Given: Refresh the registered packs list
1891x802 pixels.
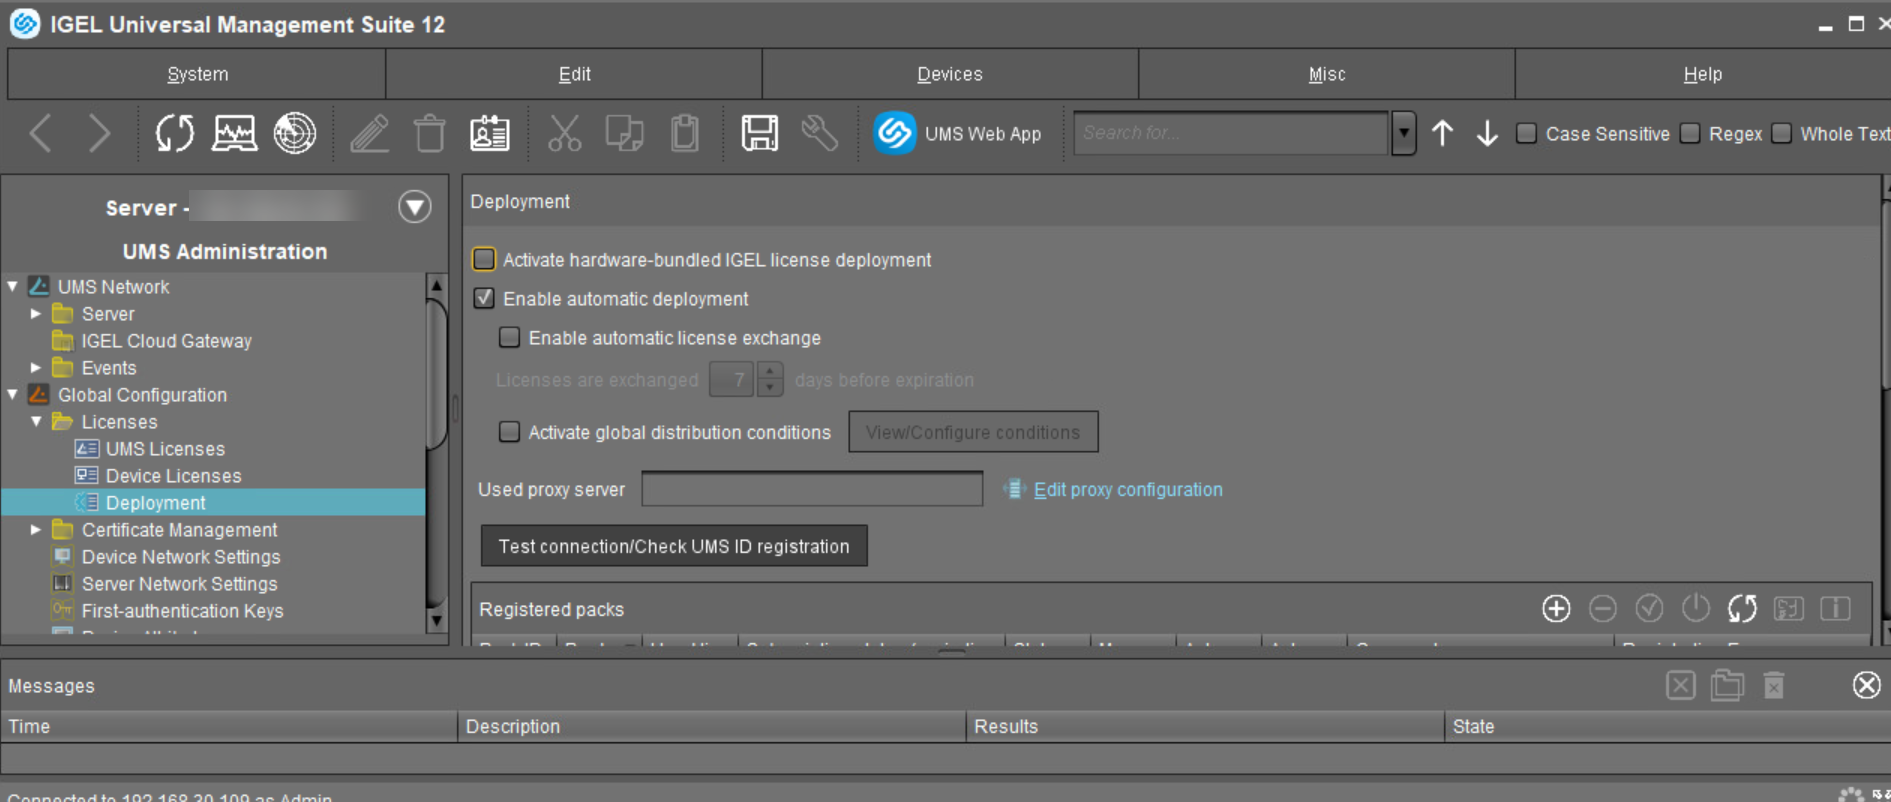Looking at the screenshot, I should (x=1742, y=608).
